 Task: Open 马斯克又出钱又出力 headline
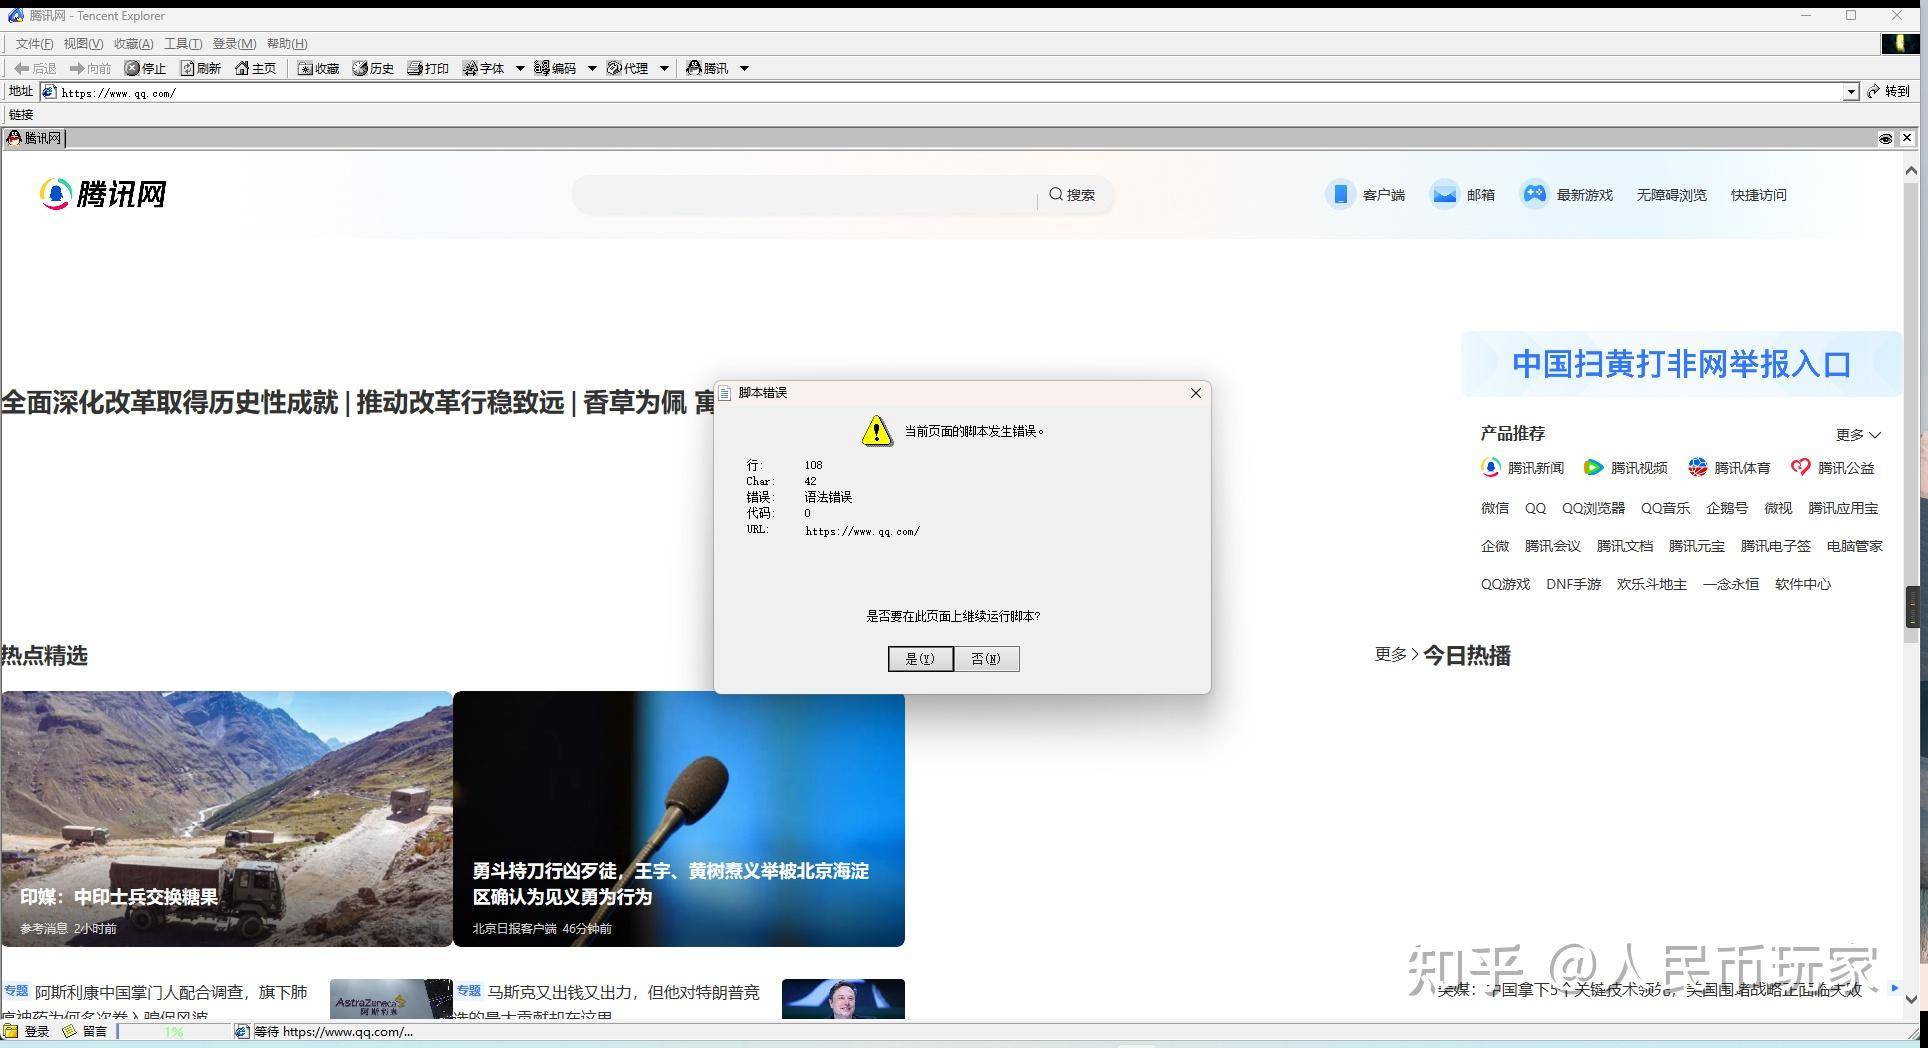(623, 992)
